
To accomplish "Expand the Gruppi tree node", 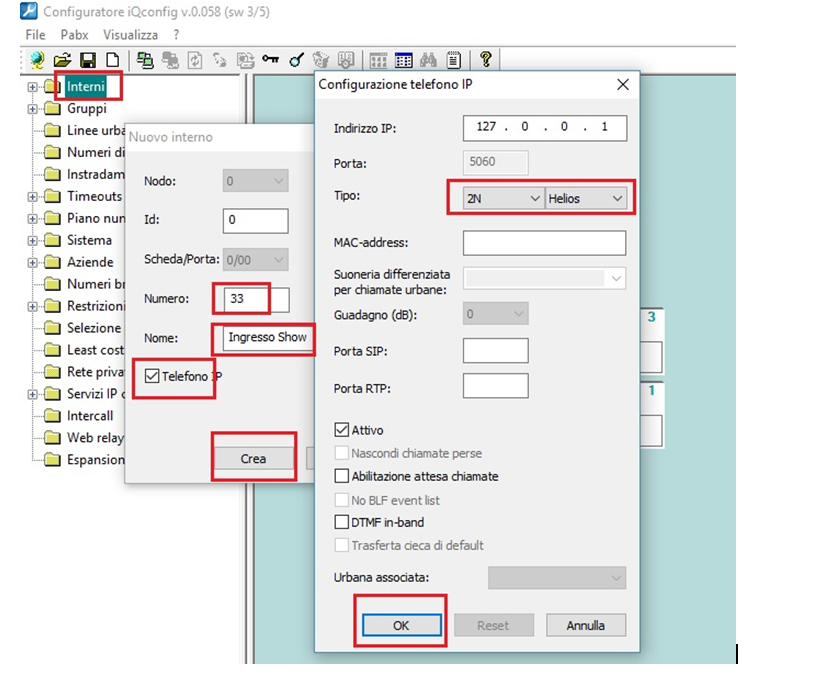I will [33, 109].
